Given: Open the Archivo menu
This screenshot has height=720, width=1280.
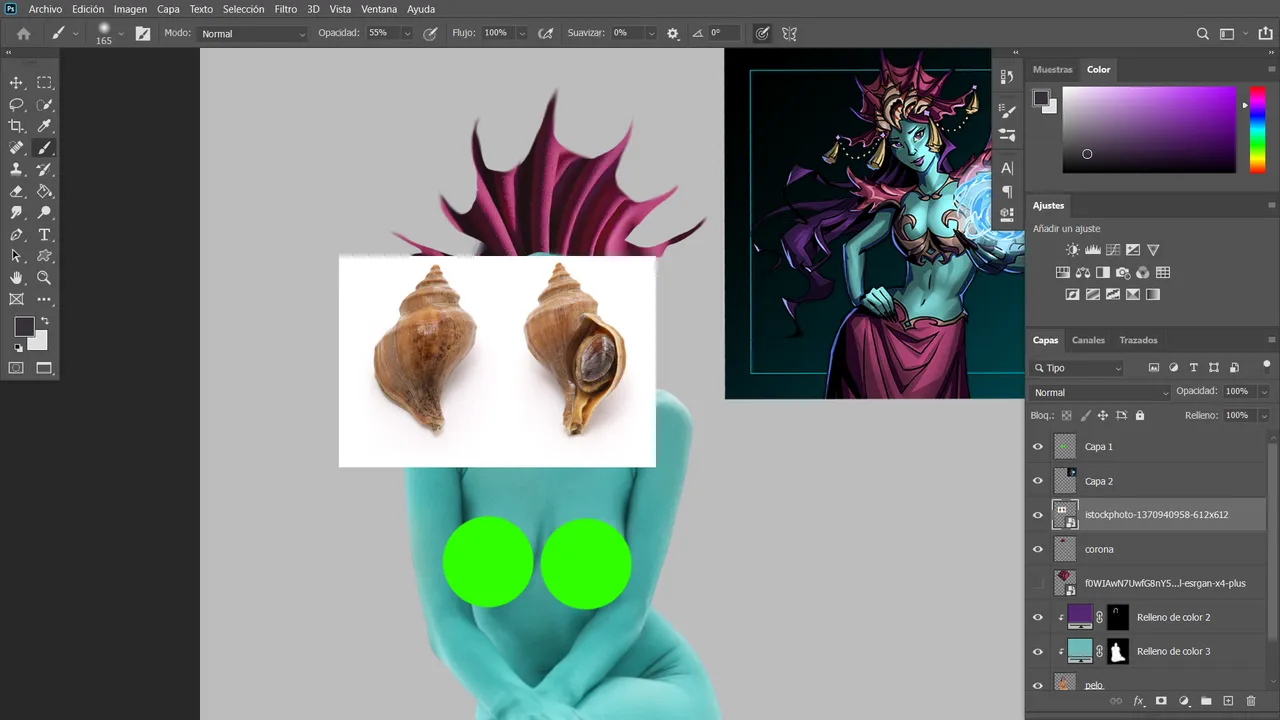Looking at the screenshot, I should click(x=45, y=9).
